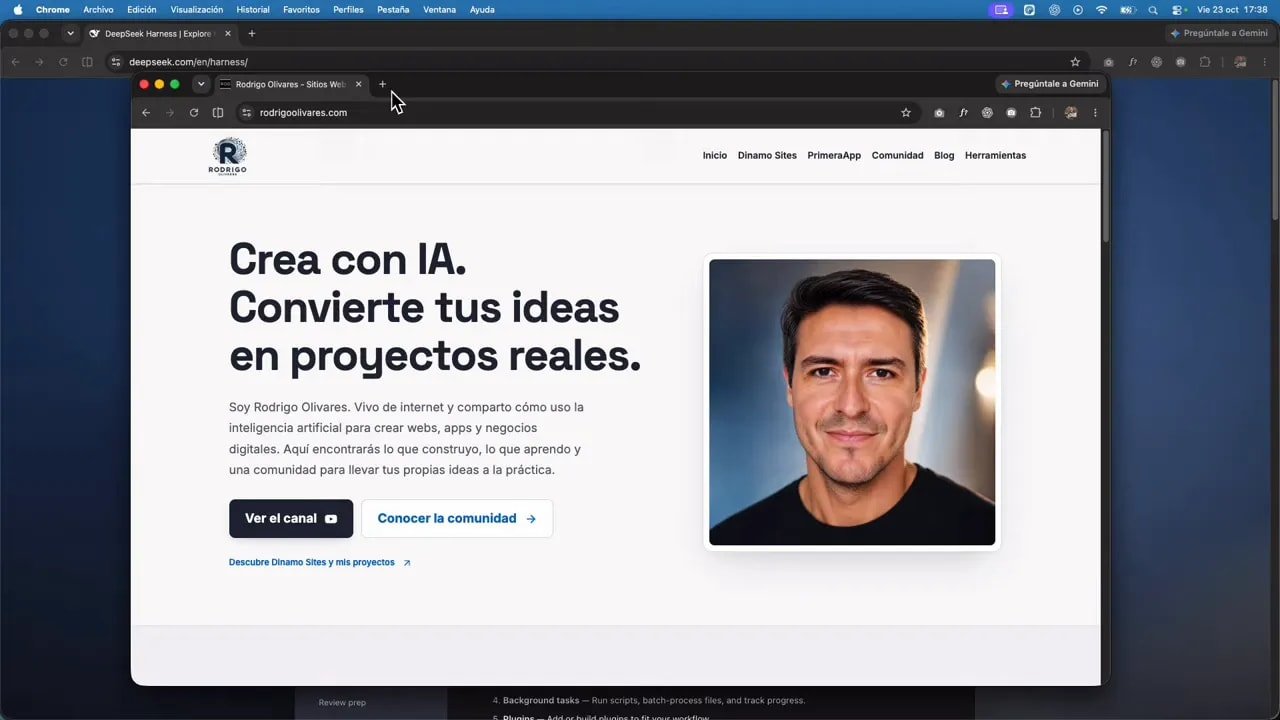Open the Herramientas nav link

pos(995,155)
